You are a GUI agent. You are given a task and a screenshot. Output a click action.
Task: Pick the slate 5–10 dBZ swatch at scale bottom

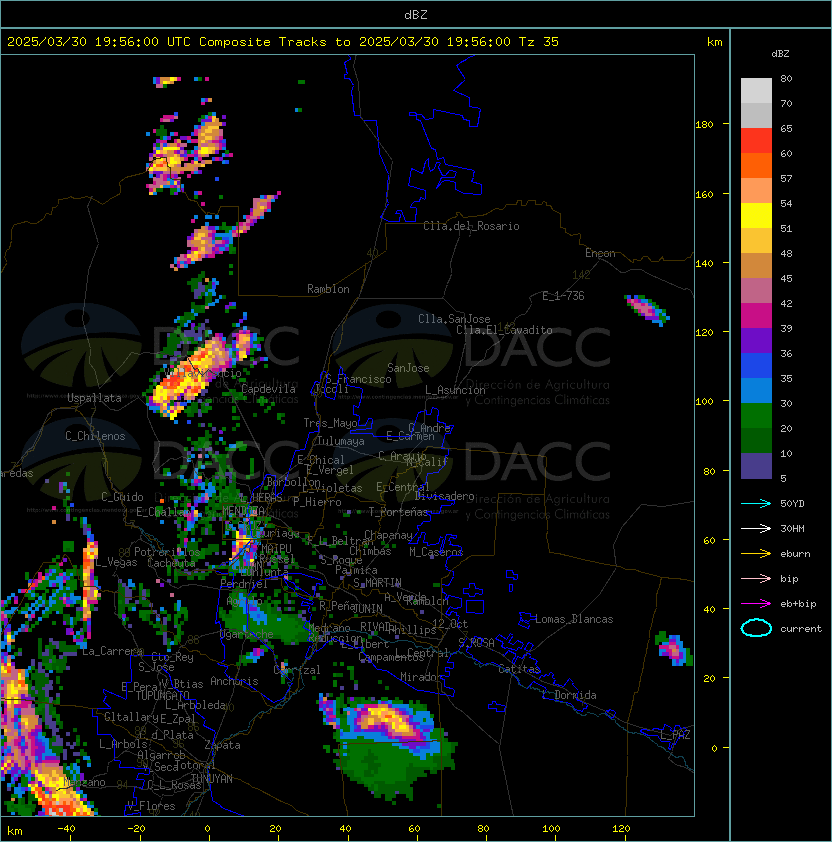tap(756, 466)
